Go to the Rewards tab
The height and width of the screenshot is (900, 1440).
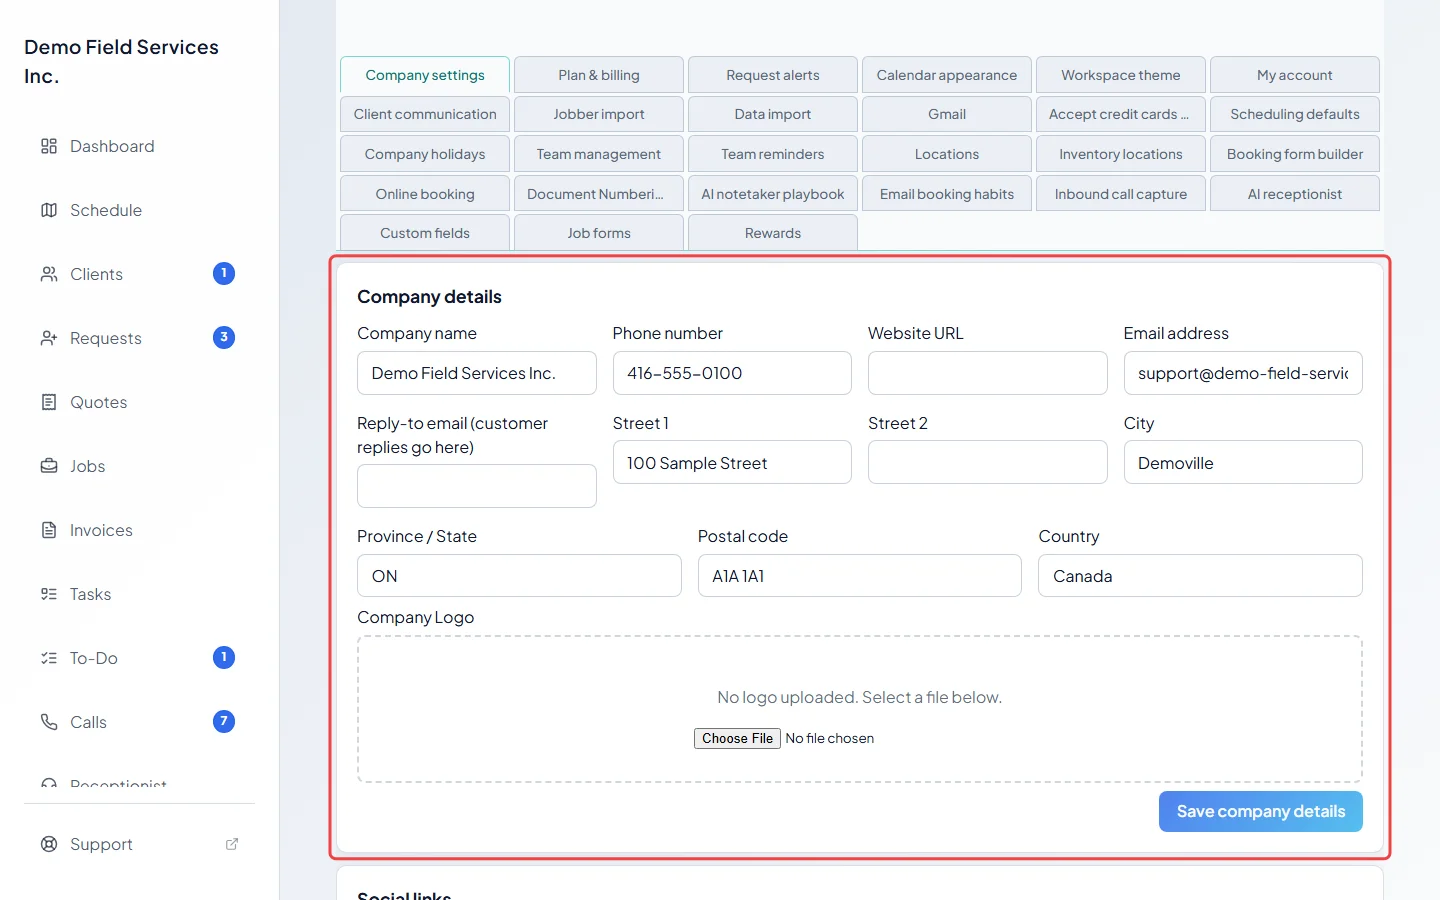point(773,233)
